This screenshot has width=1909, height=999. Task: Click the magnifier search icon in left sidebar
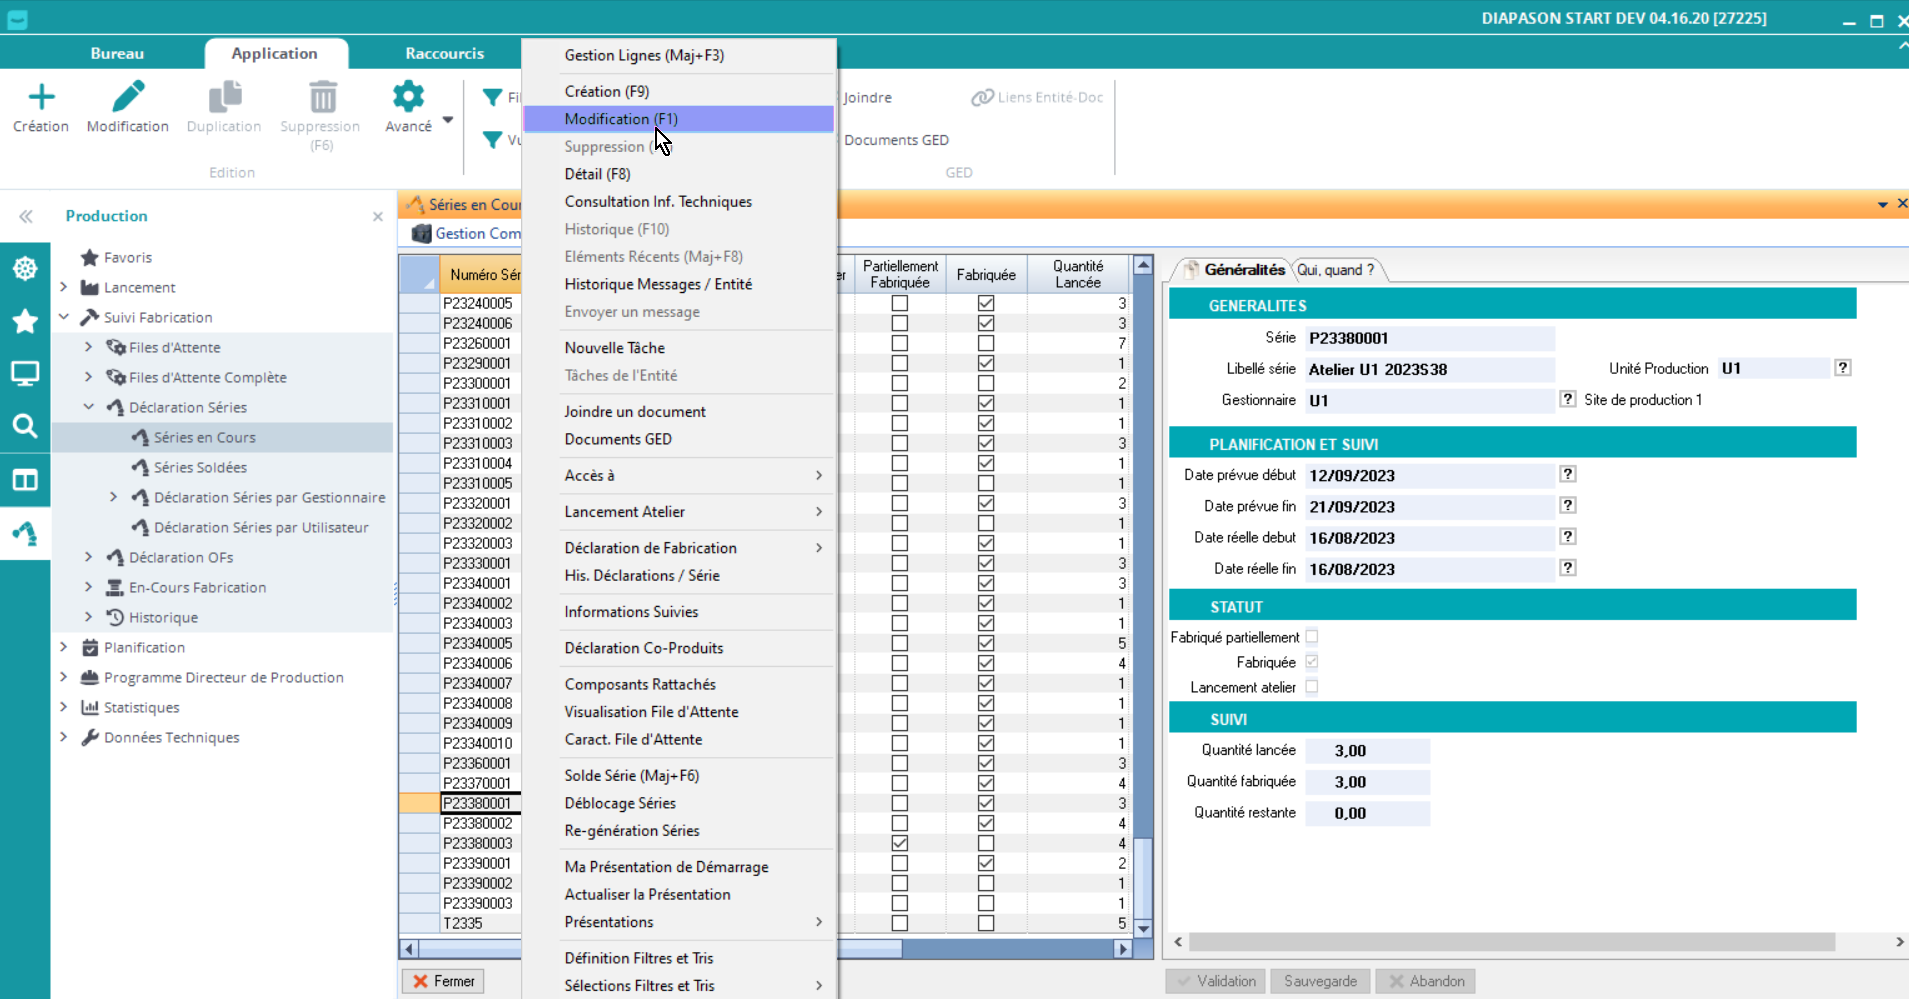[x=25, y=427]
